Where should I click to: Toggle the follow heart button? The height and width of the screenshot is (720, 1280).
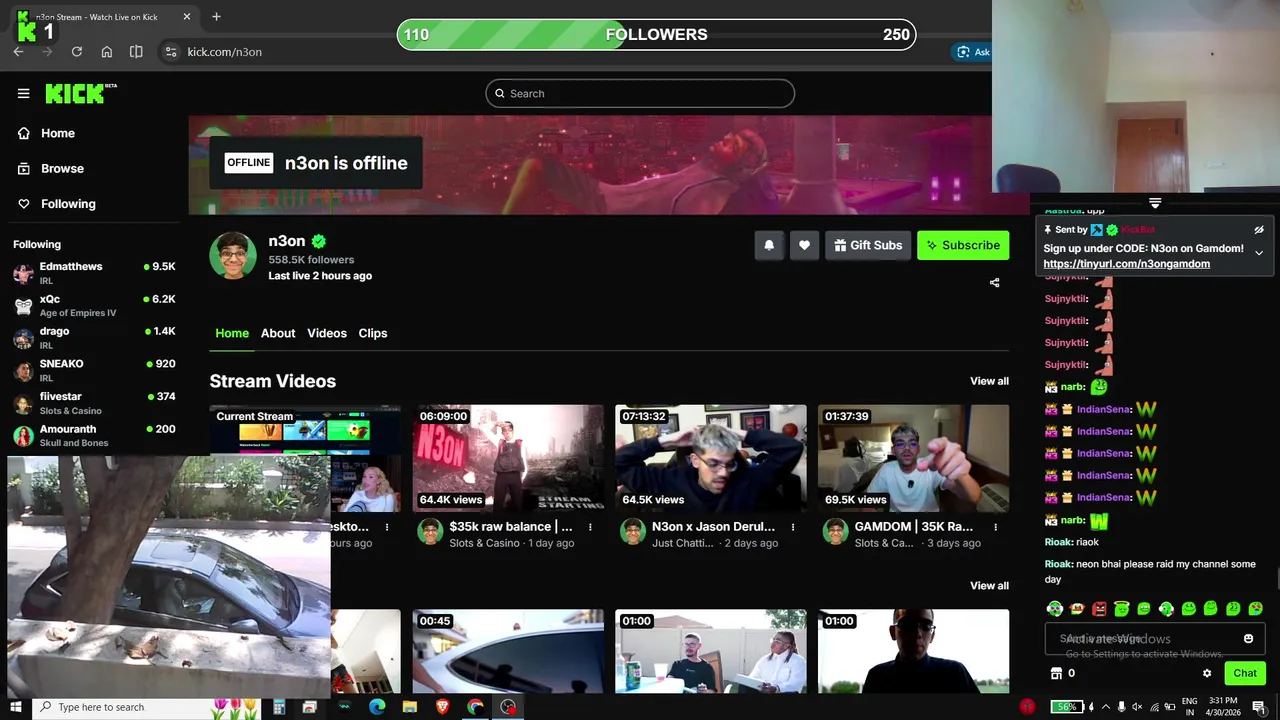click(x=804, y=245)
